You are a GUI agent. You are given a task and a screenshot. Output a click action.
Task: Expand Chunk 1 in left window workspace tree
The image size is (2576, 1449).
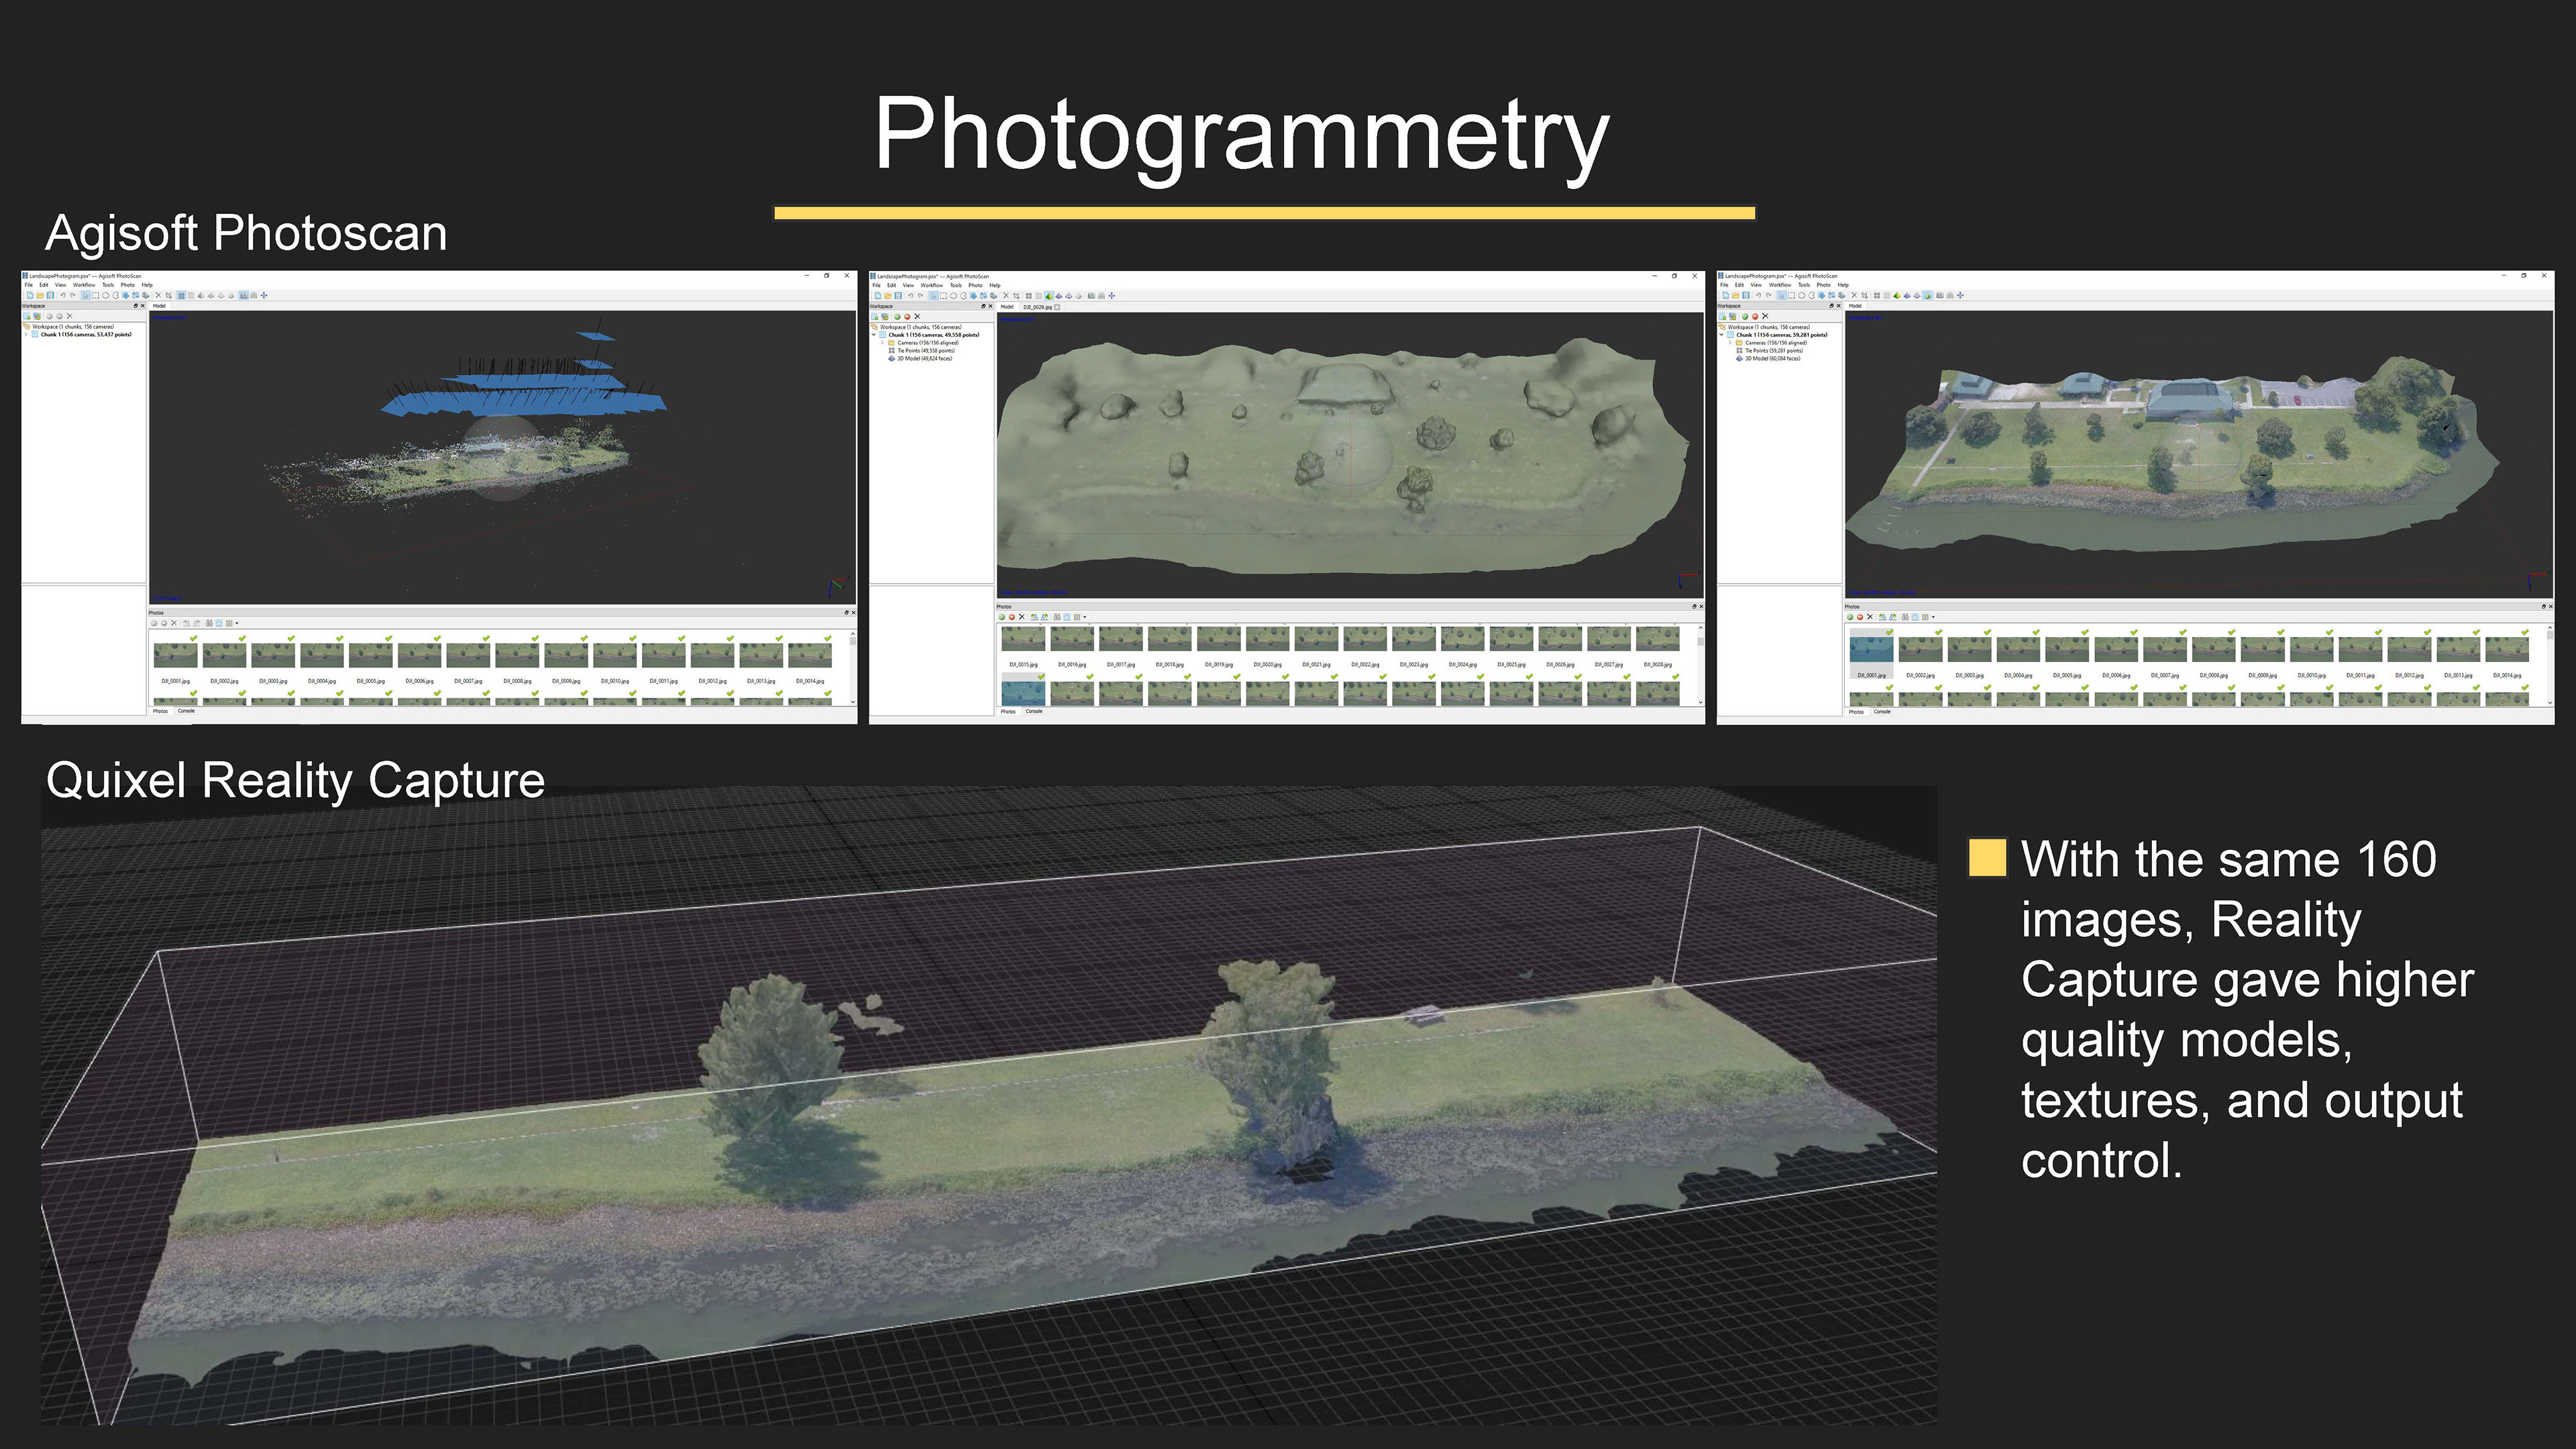(x=26, y=335)
